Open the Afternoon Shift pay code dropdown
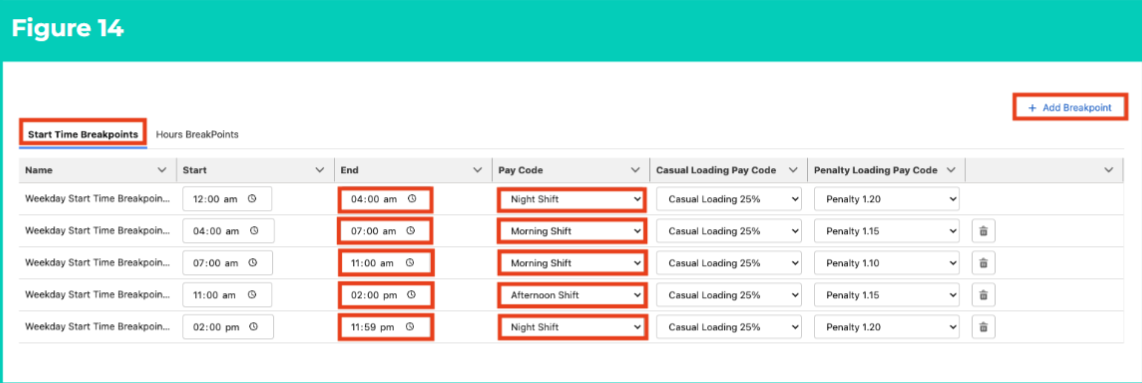The width and height of the screenshot is (1142, 383). (x=572, y=295)
